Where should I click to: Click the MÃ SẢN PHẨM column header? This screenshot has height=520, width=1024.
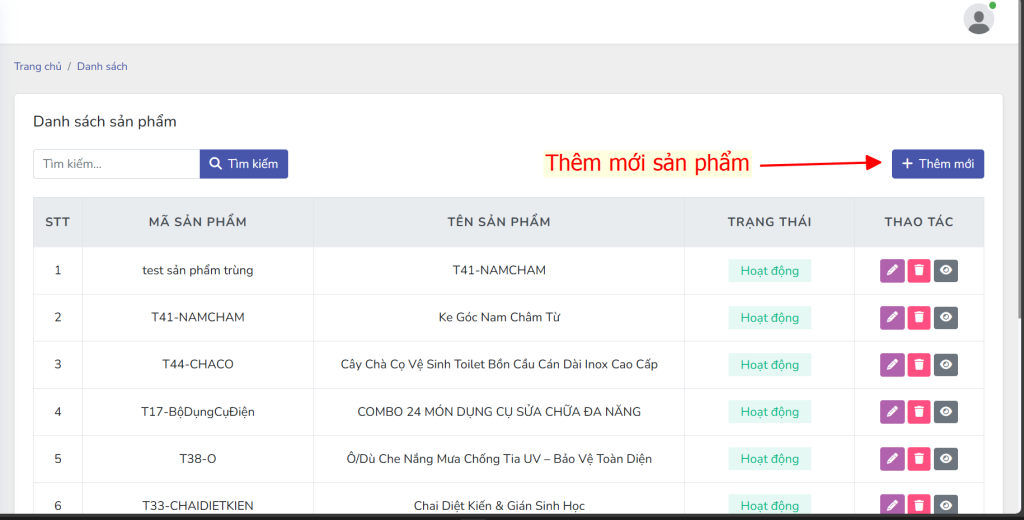pos(197,222)
